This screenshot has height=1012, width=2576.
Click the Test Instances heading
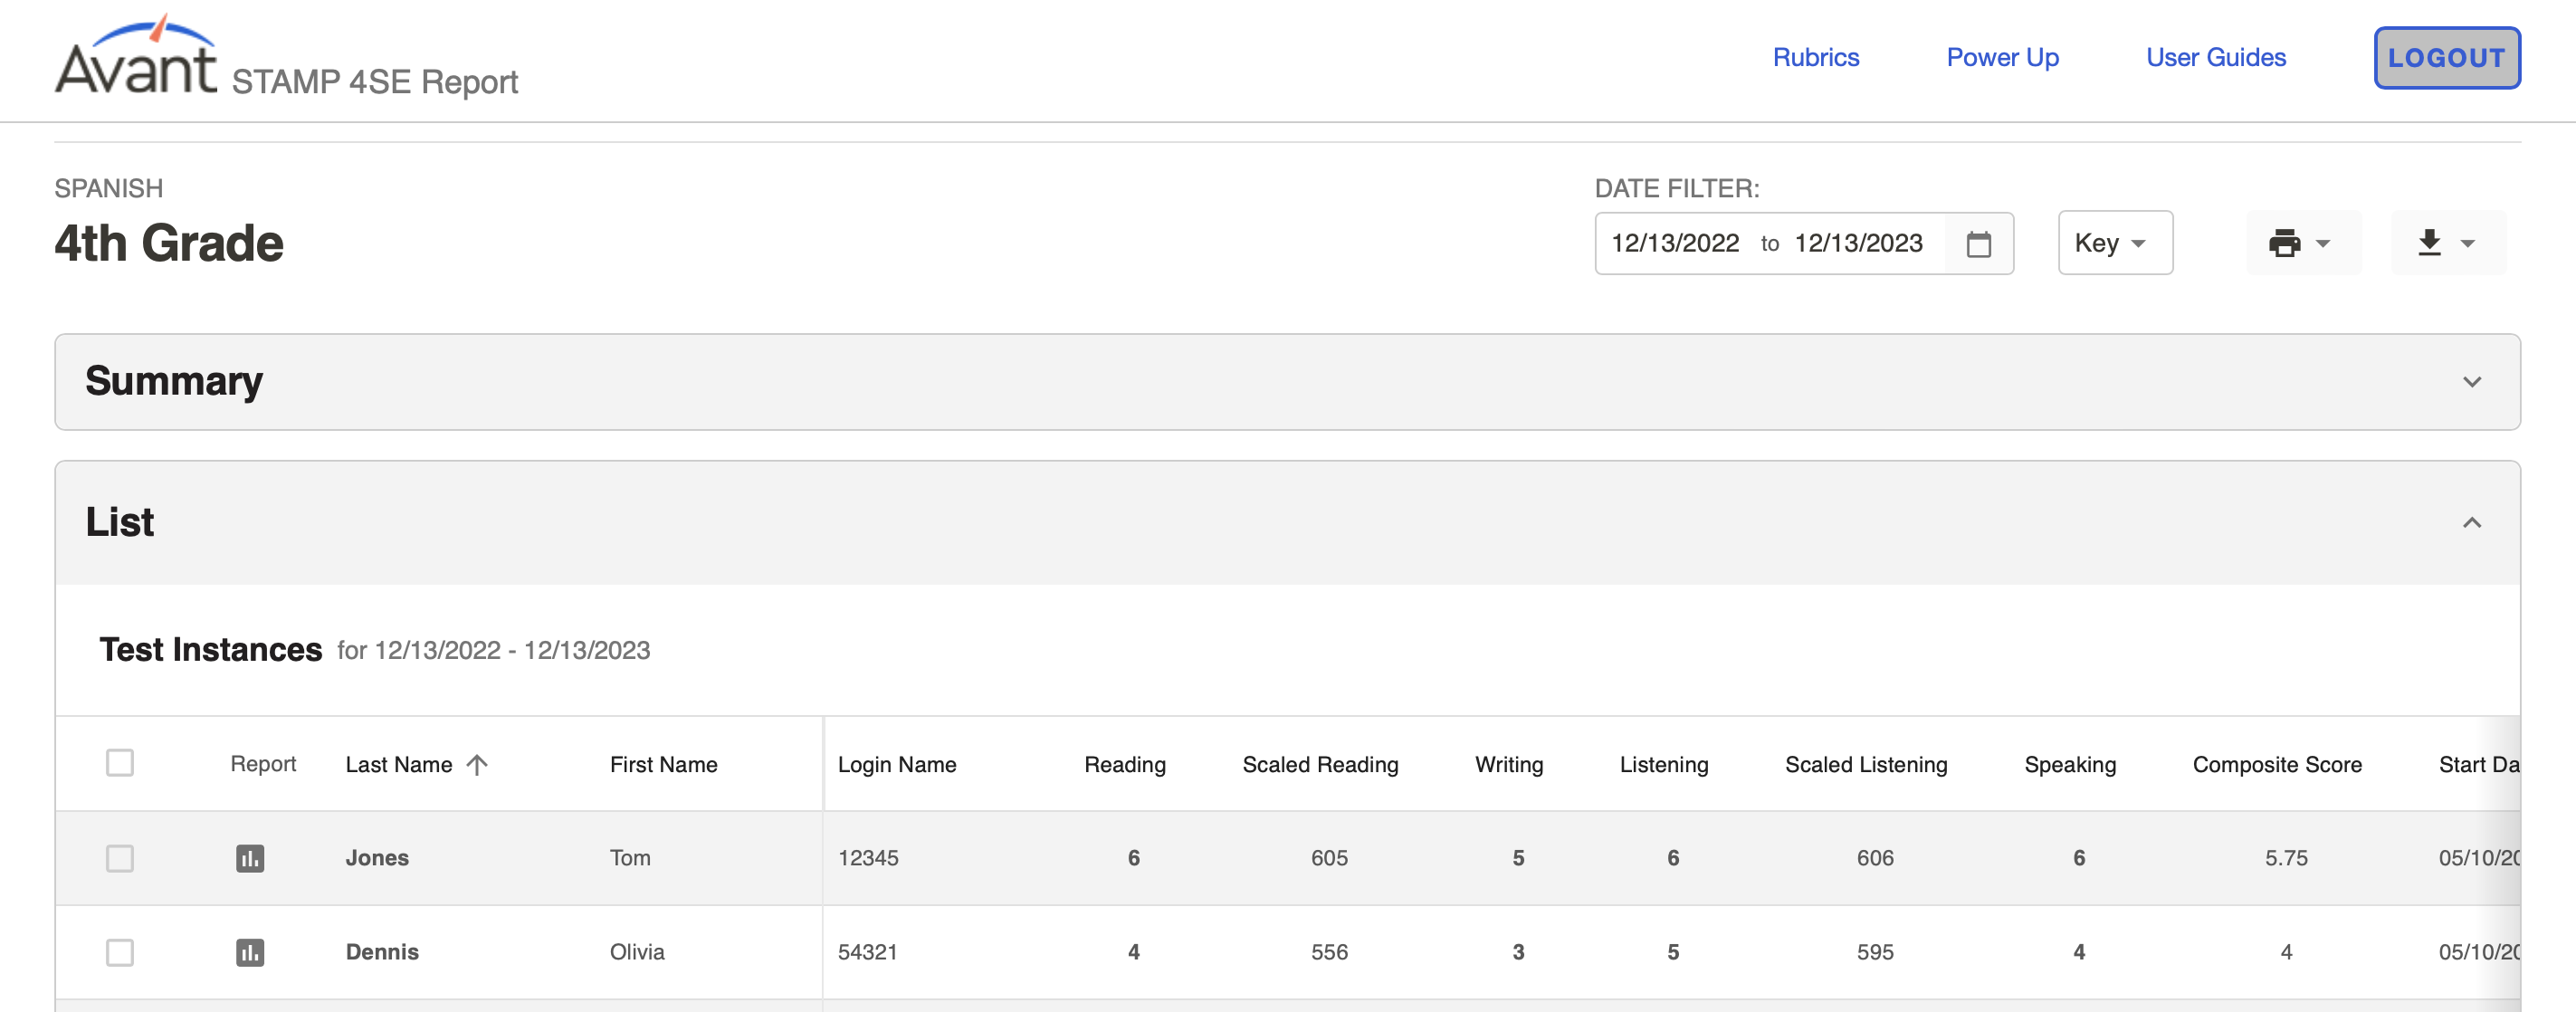click(211, 649)
